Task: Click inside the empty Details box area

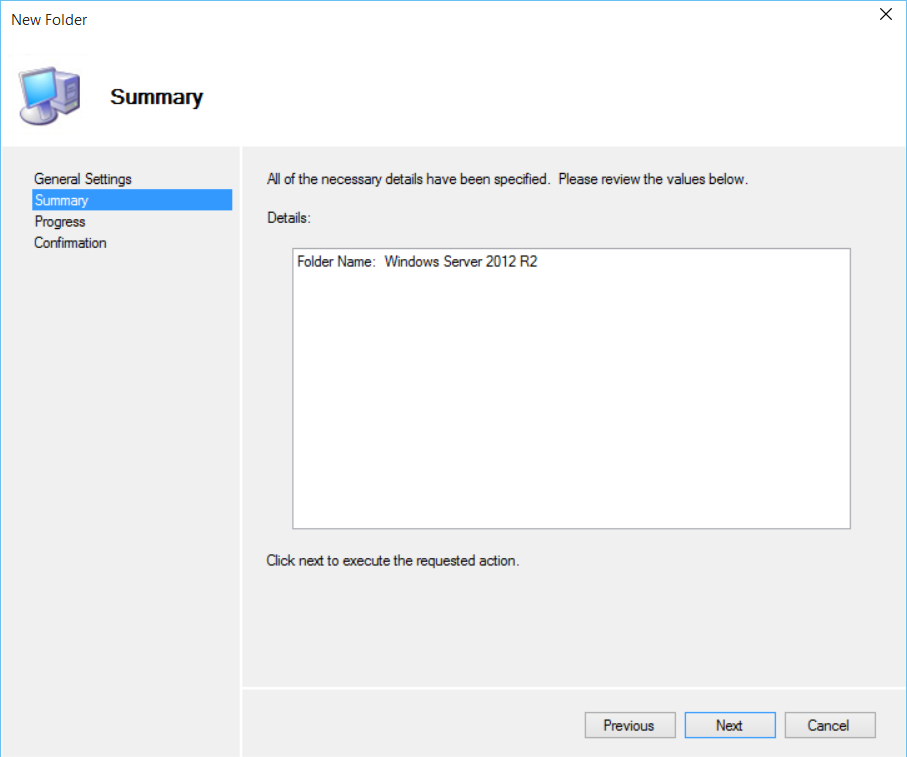Action: pyautogui.click(x=570, y=400)
